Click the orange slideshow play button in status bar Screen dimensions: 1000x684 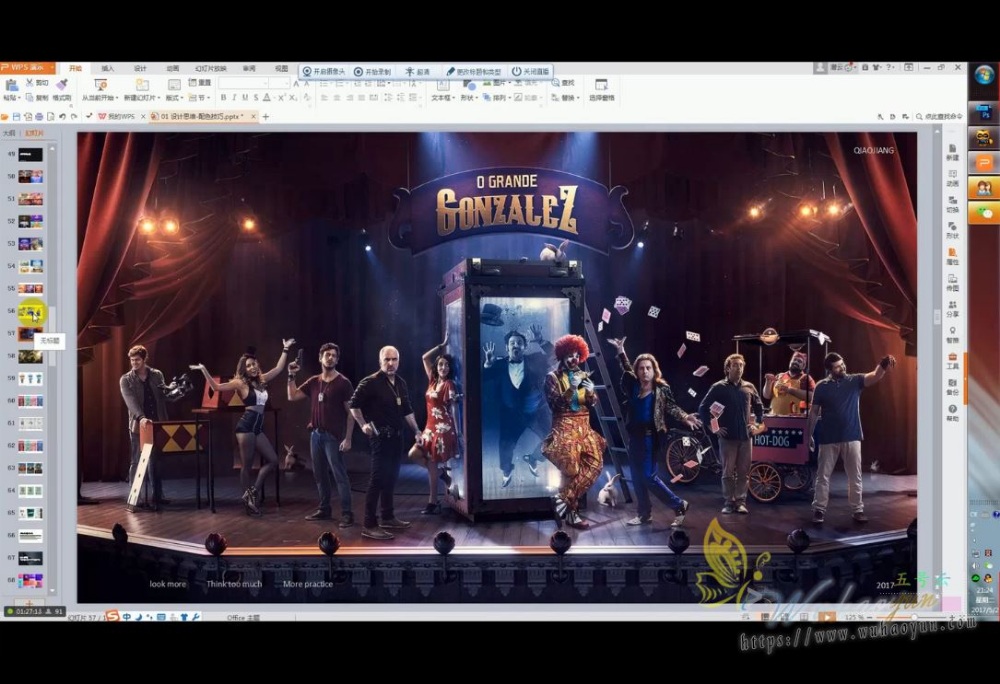tap(827, 617)
